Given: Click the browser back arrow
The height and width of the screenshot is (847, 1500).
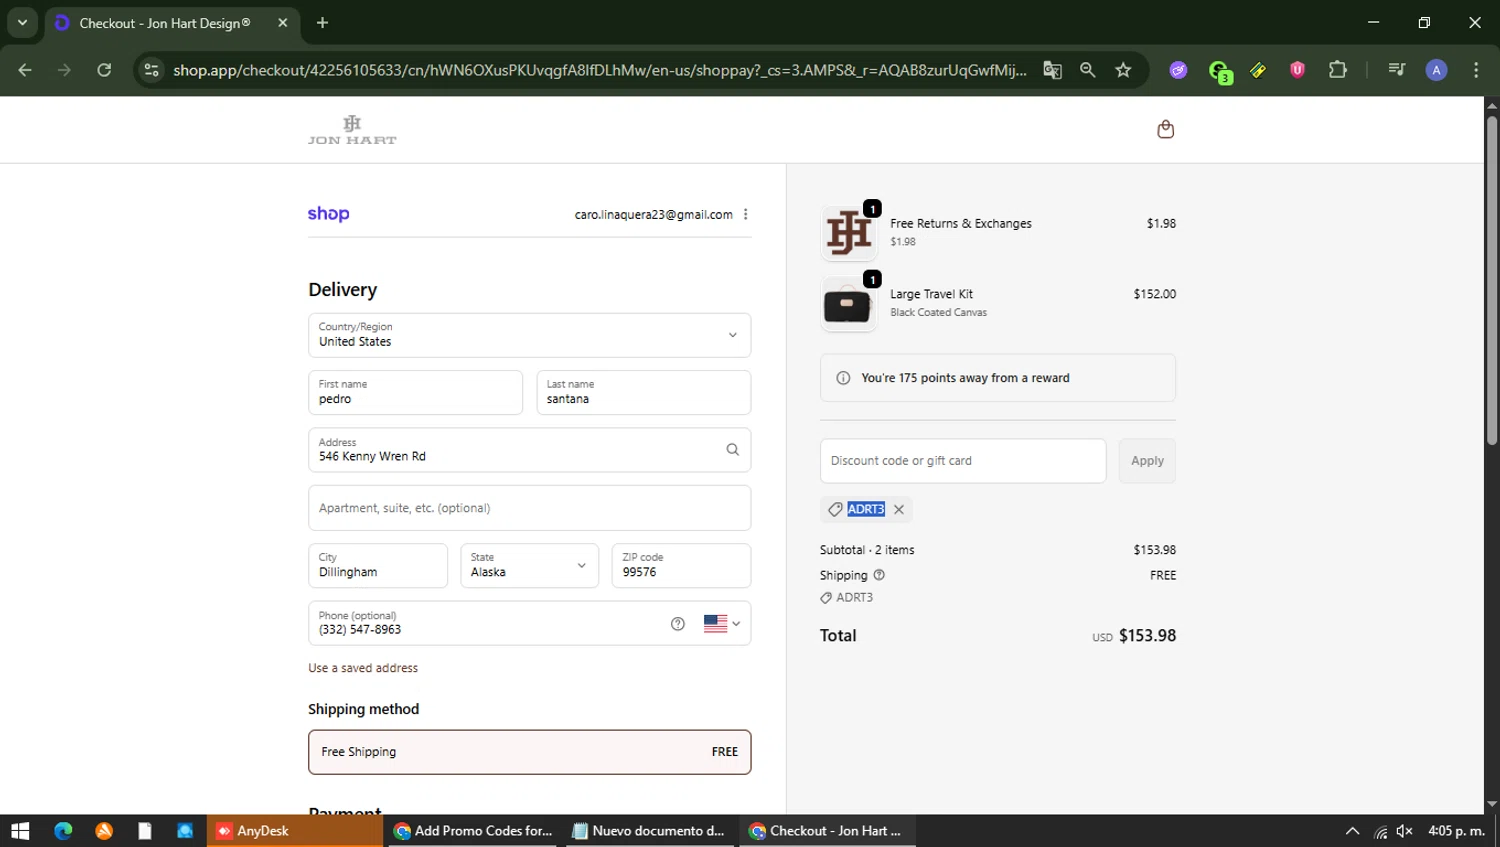Looking at the screenshot, I should (x=25, y=70).
